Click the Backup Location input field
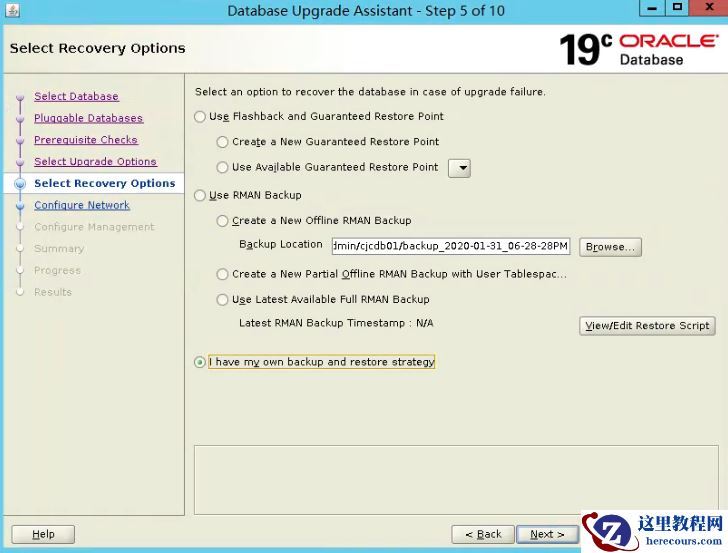Screen dimensions: 728x553 pos(450,246)
